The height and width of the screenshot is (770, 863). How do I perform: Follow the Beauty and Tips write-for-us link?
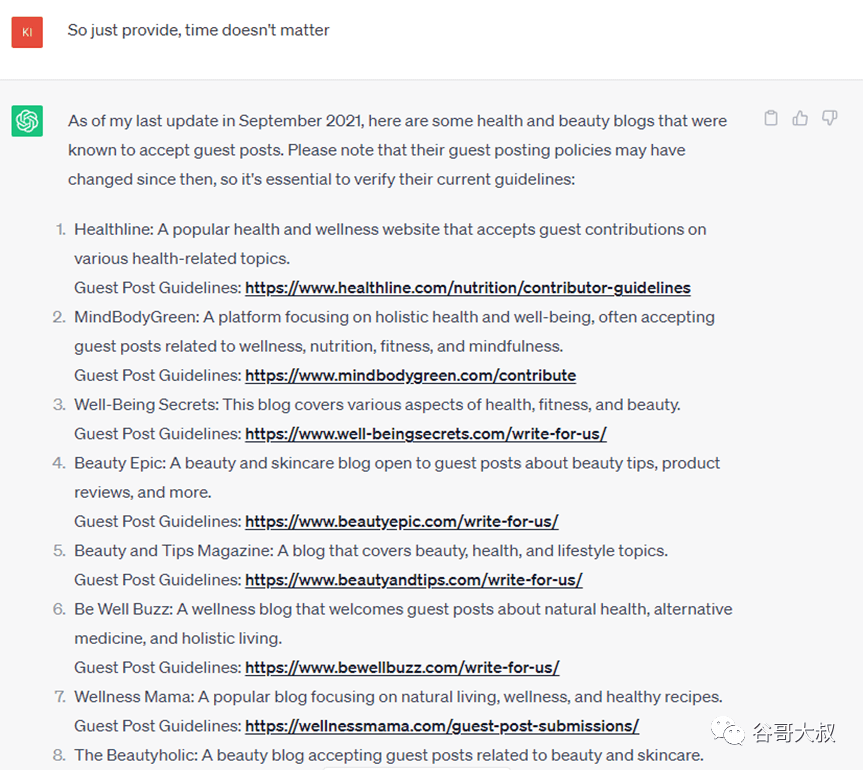click(x=413, y=580)
